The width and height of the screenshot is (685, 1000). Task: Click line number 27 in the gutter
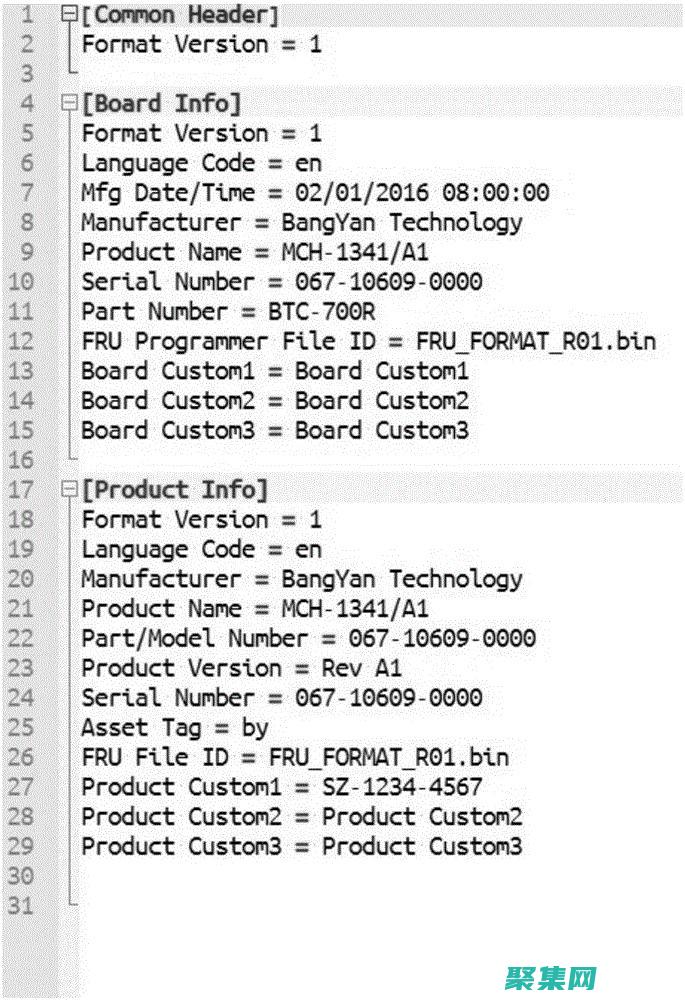(21, 787)
